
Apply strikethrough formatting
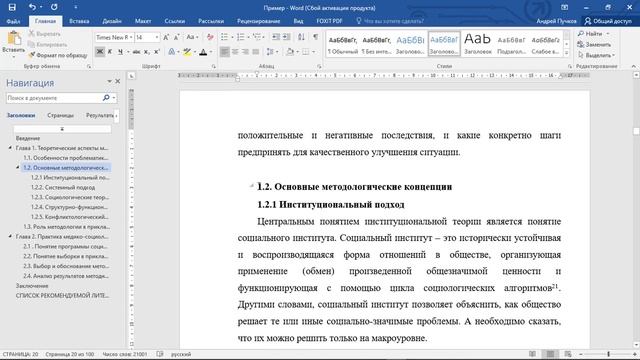(136, 52)
